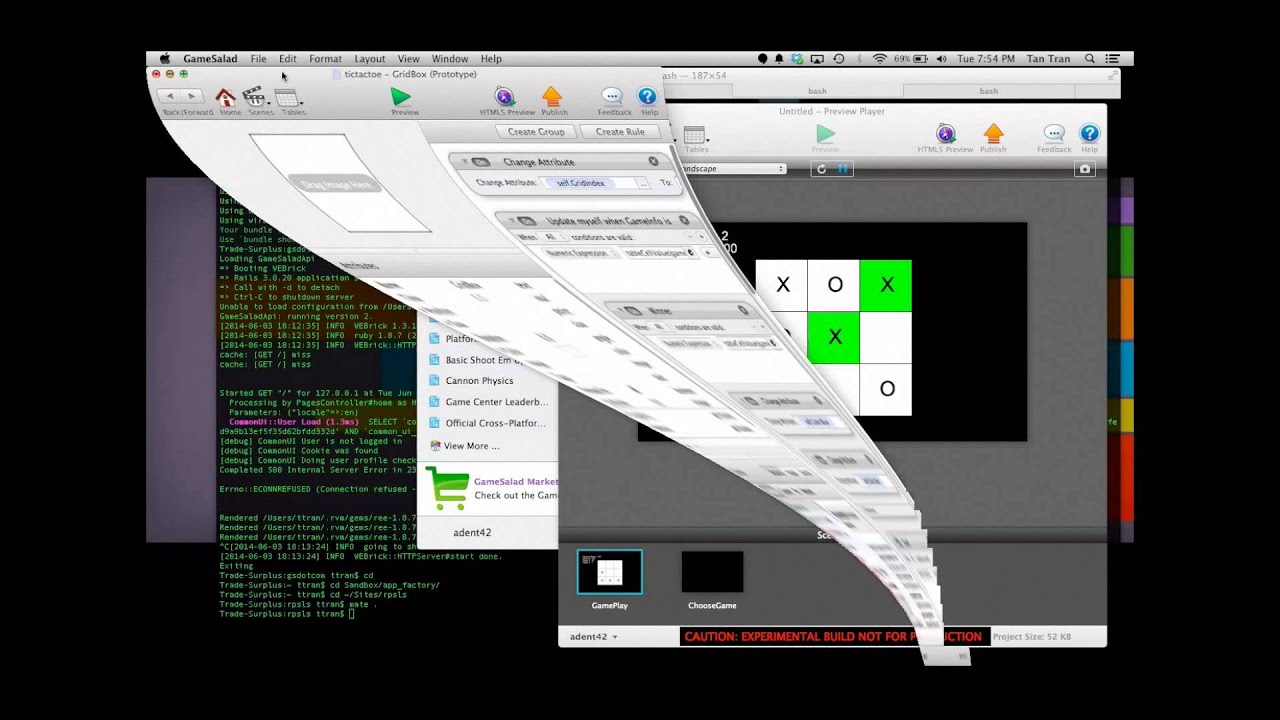
Task: Click HTML5 Preview icon in GridBox toolbar
Action: [x=505, y=97]
